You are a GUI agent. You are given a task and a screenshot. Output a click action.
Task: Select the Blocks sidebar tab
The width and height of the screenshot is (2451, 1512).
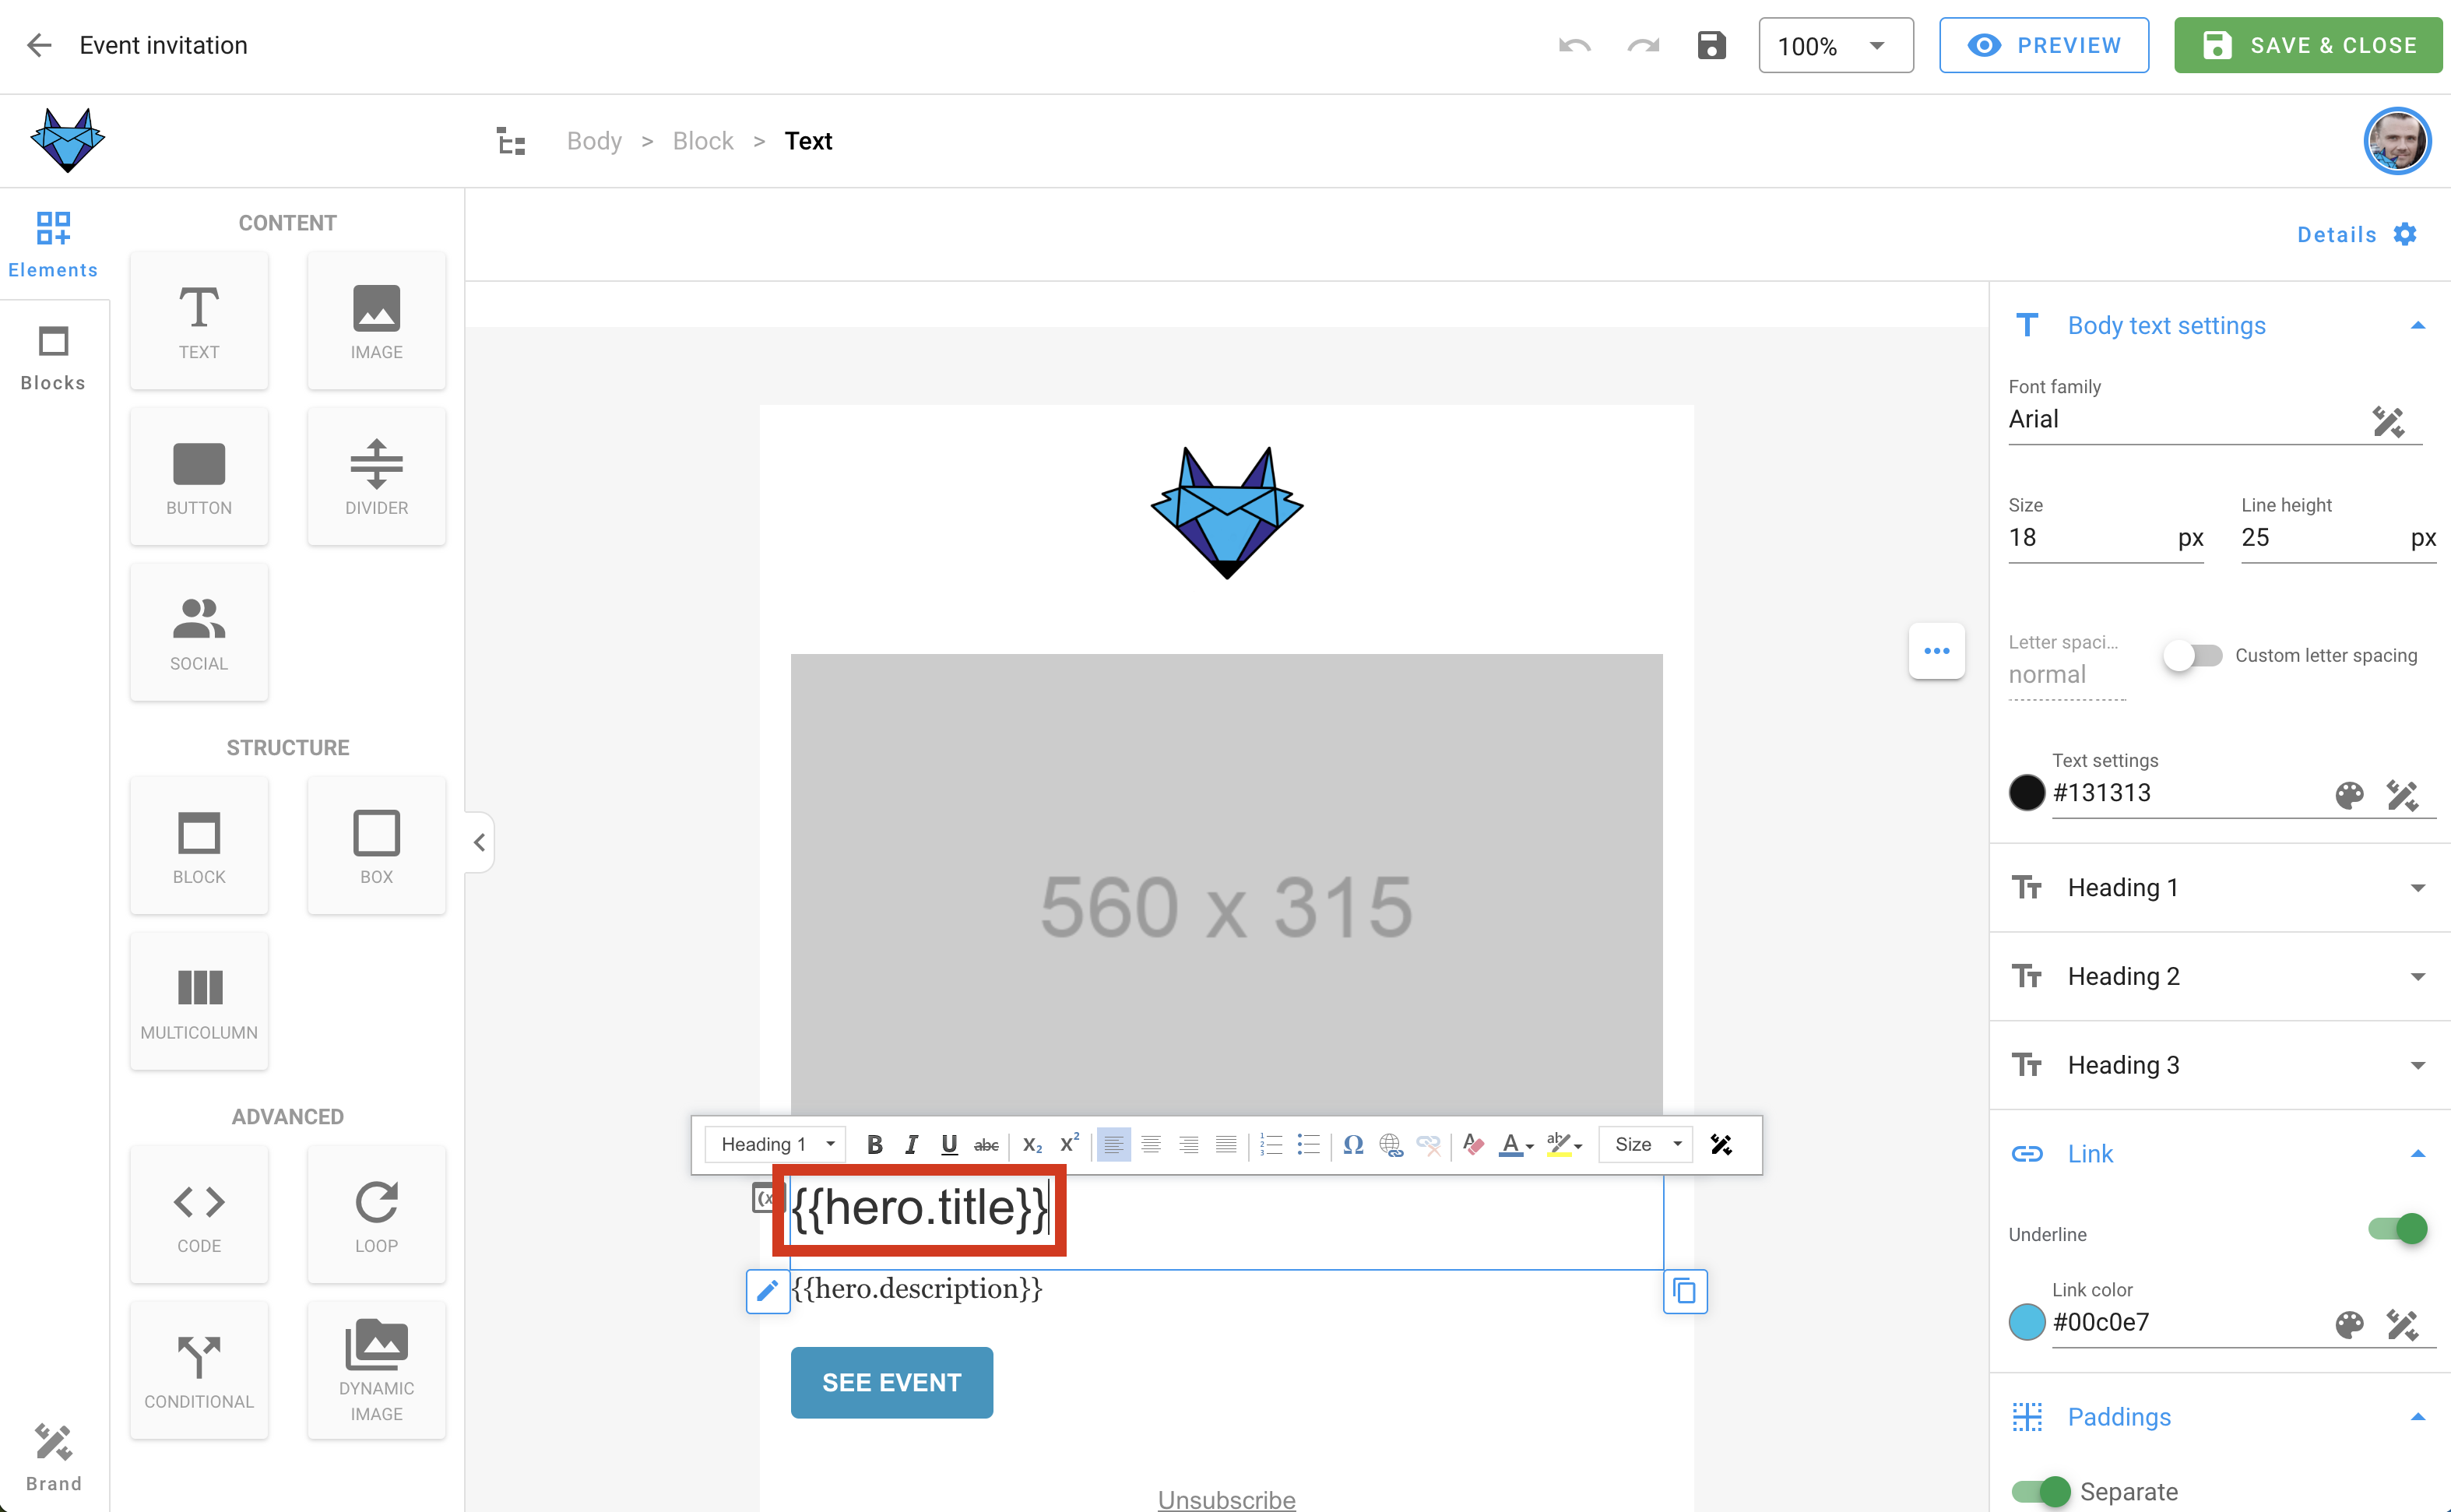[51, 360]
